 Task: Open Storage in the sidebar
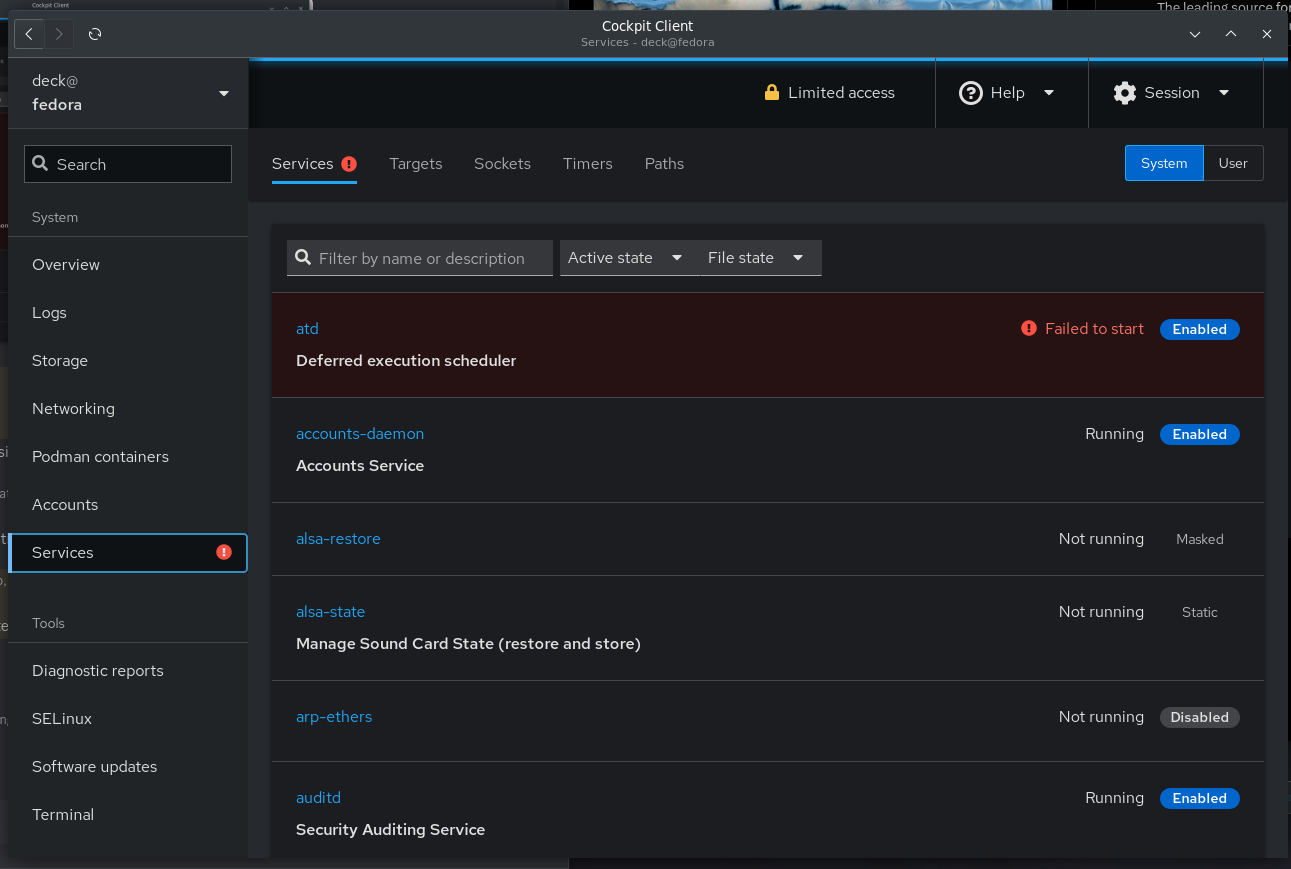pos(128,361)
